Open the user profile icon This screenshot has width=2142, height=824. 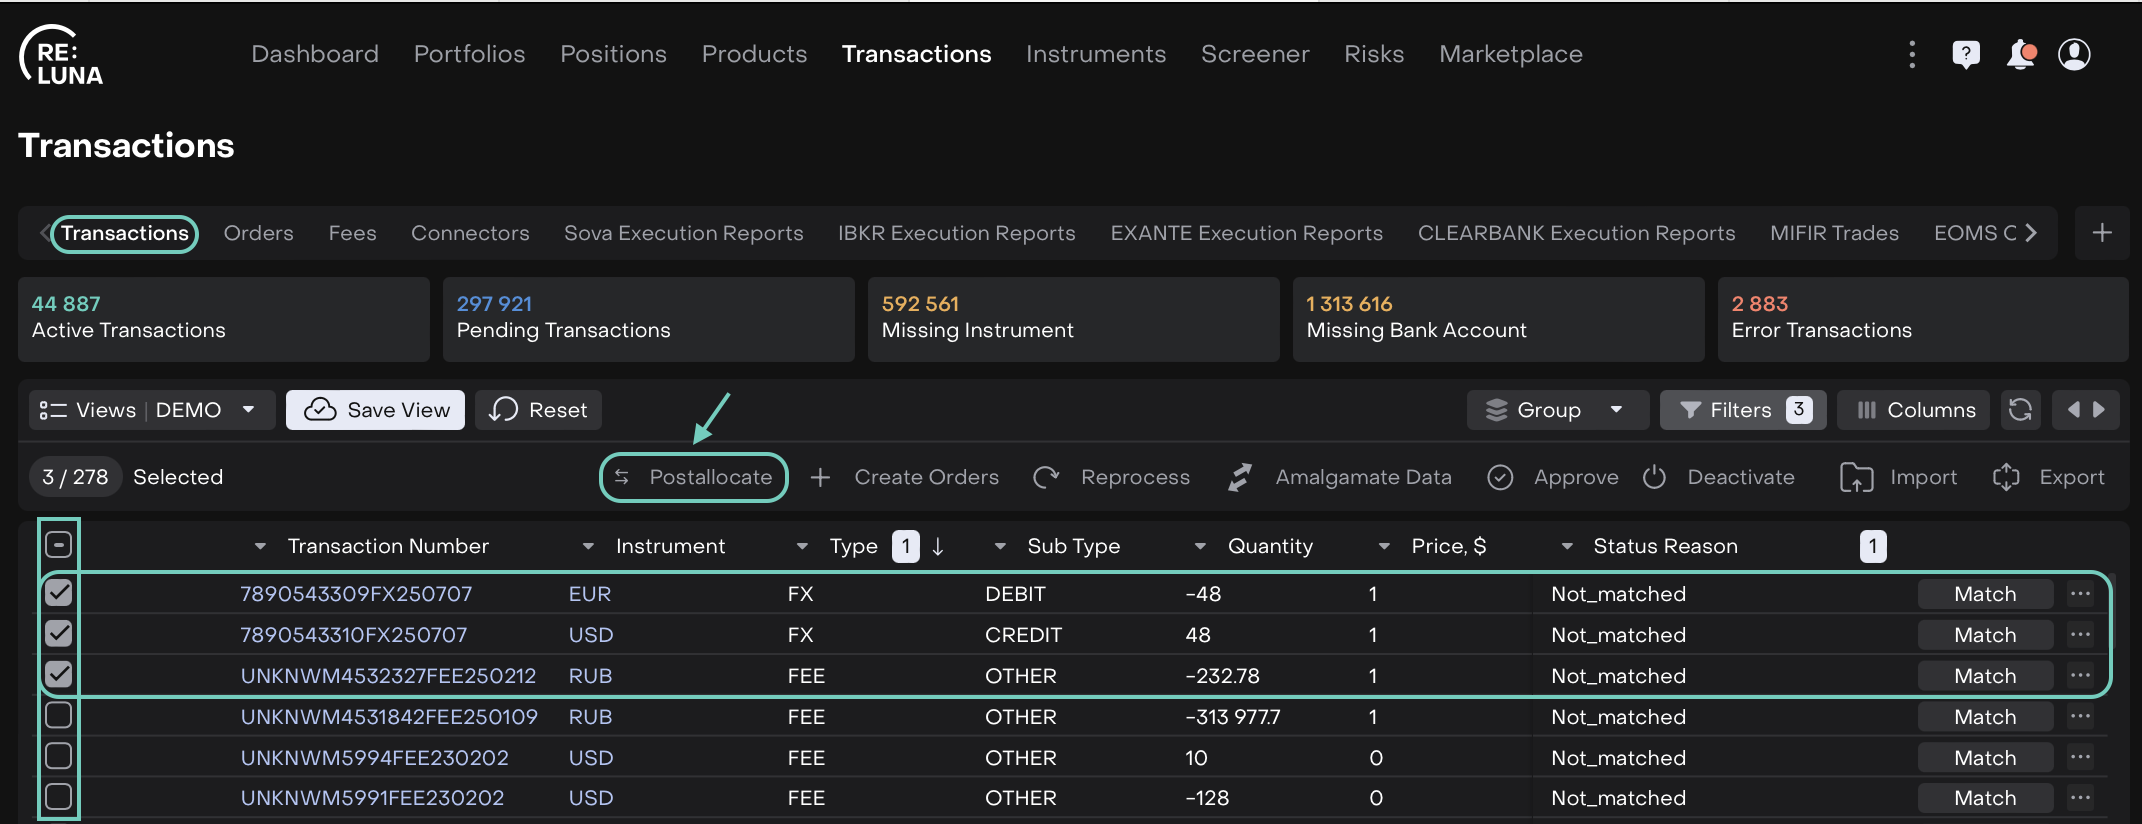2074,54
